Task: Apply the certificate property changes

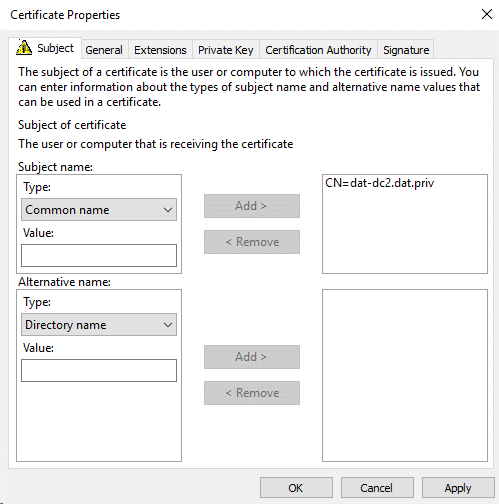Action: tap(458, 488)
